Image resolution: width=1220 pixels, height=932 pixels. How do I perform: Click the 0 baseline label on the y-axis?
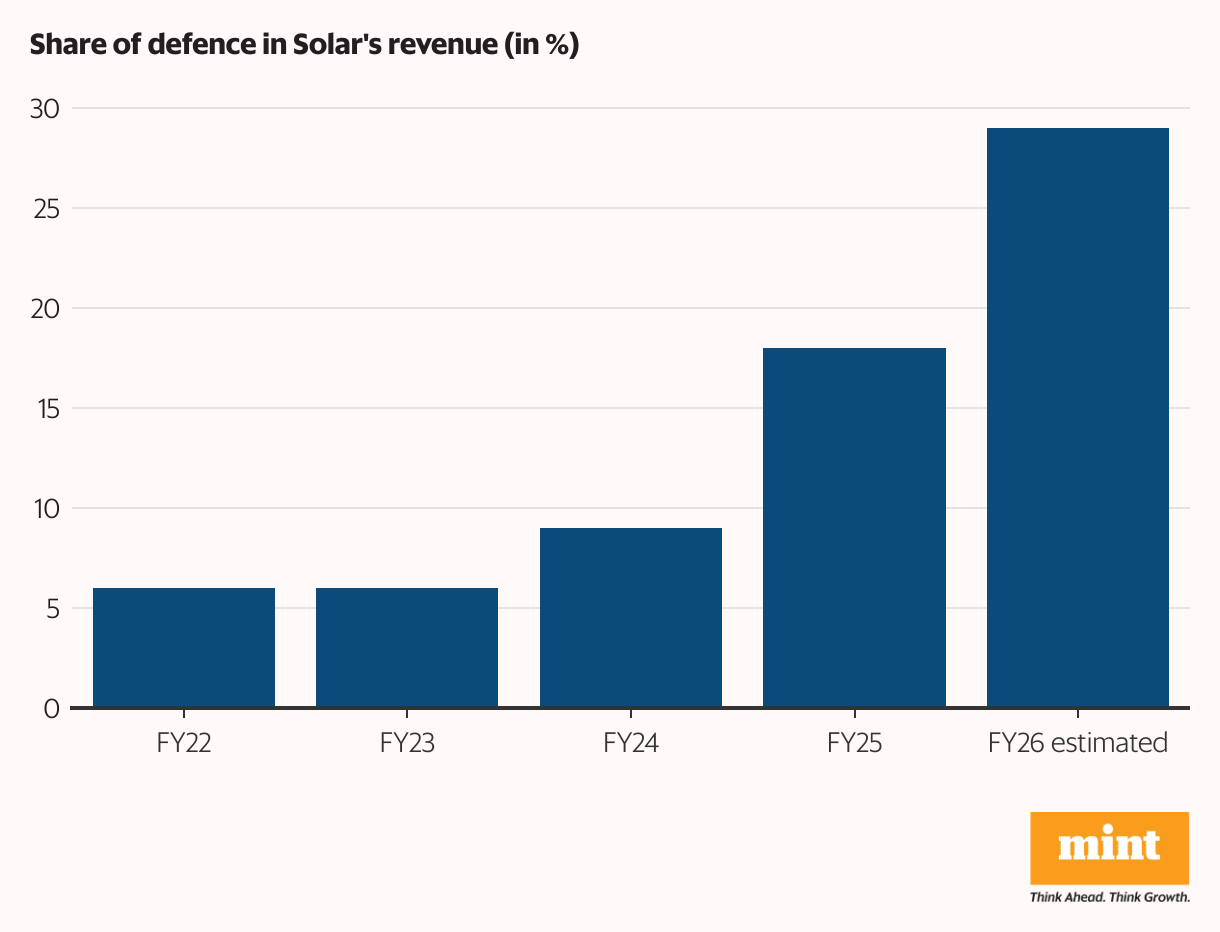coord(52,709)
